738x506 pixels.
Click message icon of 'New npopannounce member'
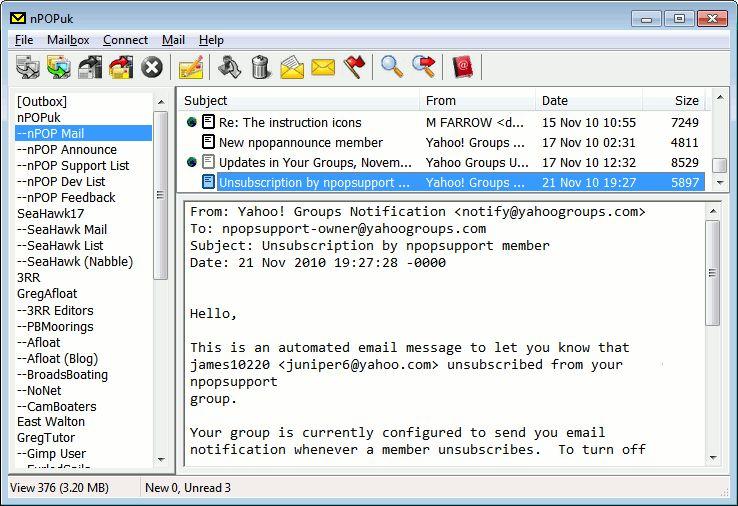pos(208,142)
